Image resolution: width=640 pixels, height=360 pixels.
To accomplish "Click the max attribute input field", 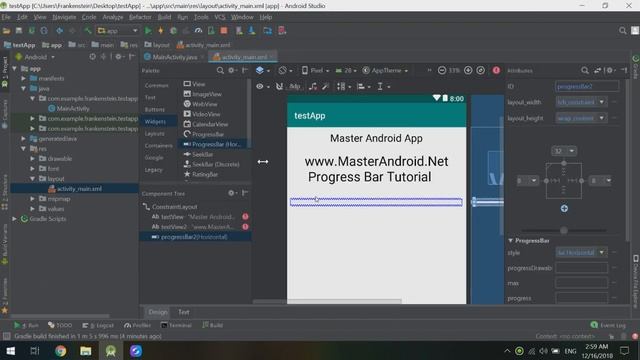I will 581,283.
